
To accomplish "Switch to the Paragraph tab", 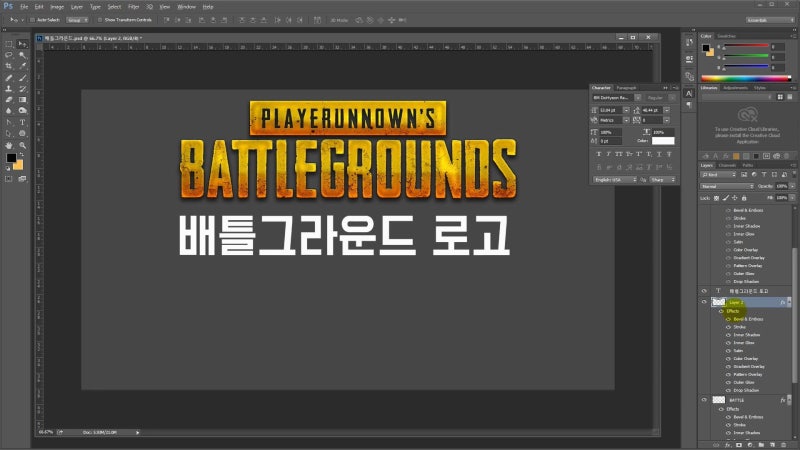I will tap(627, 88).
